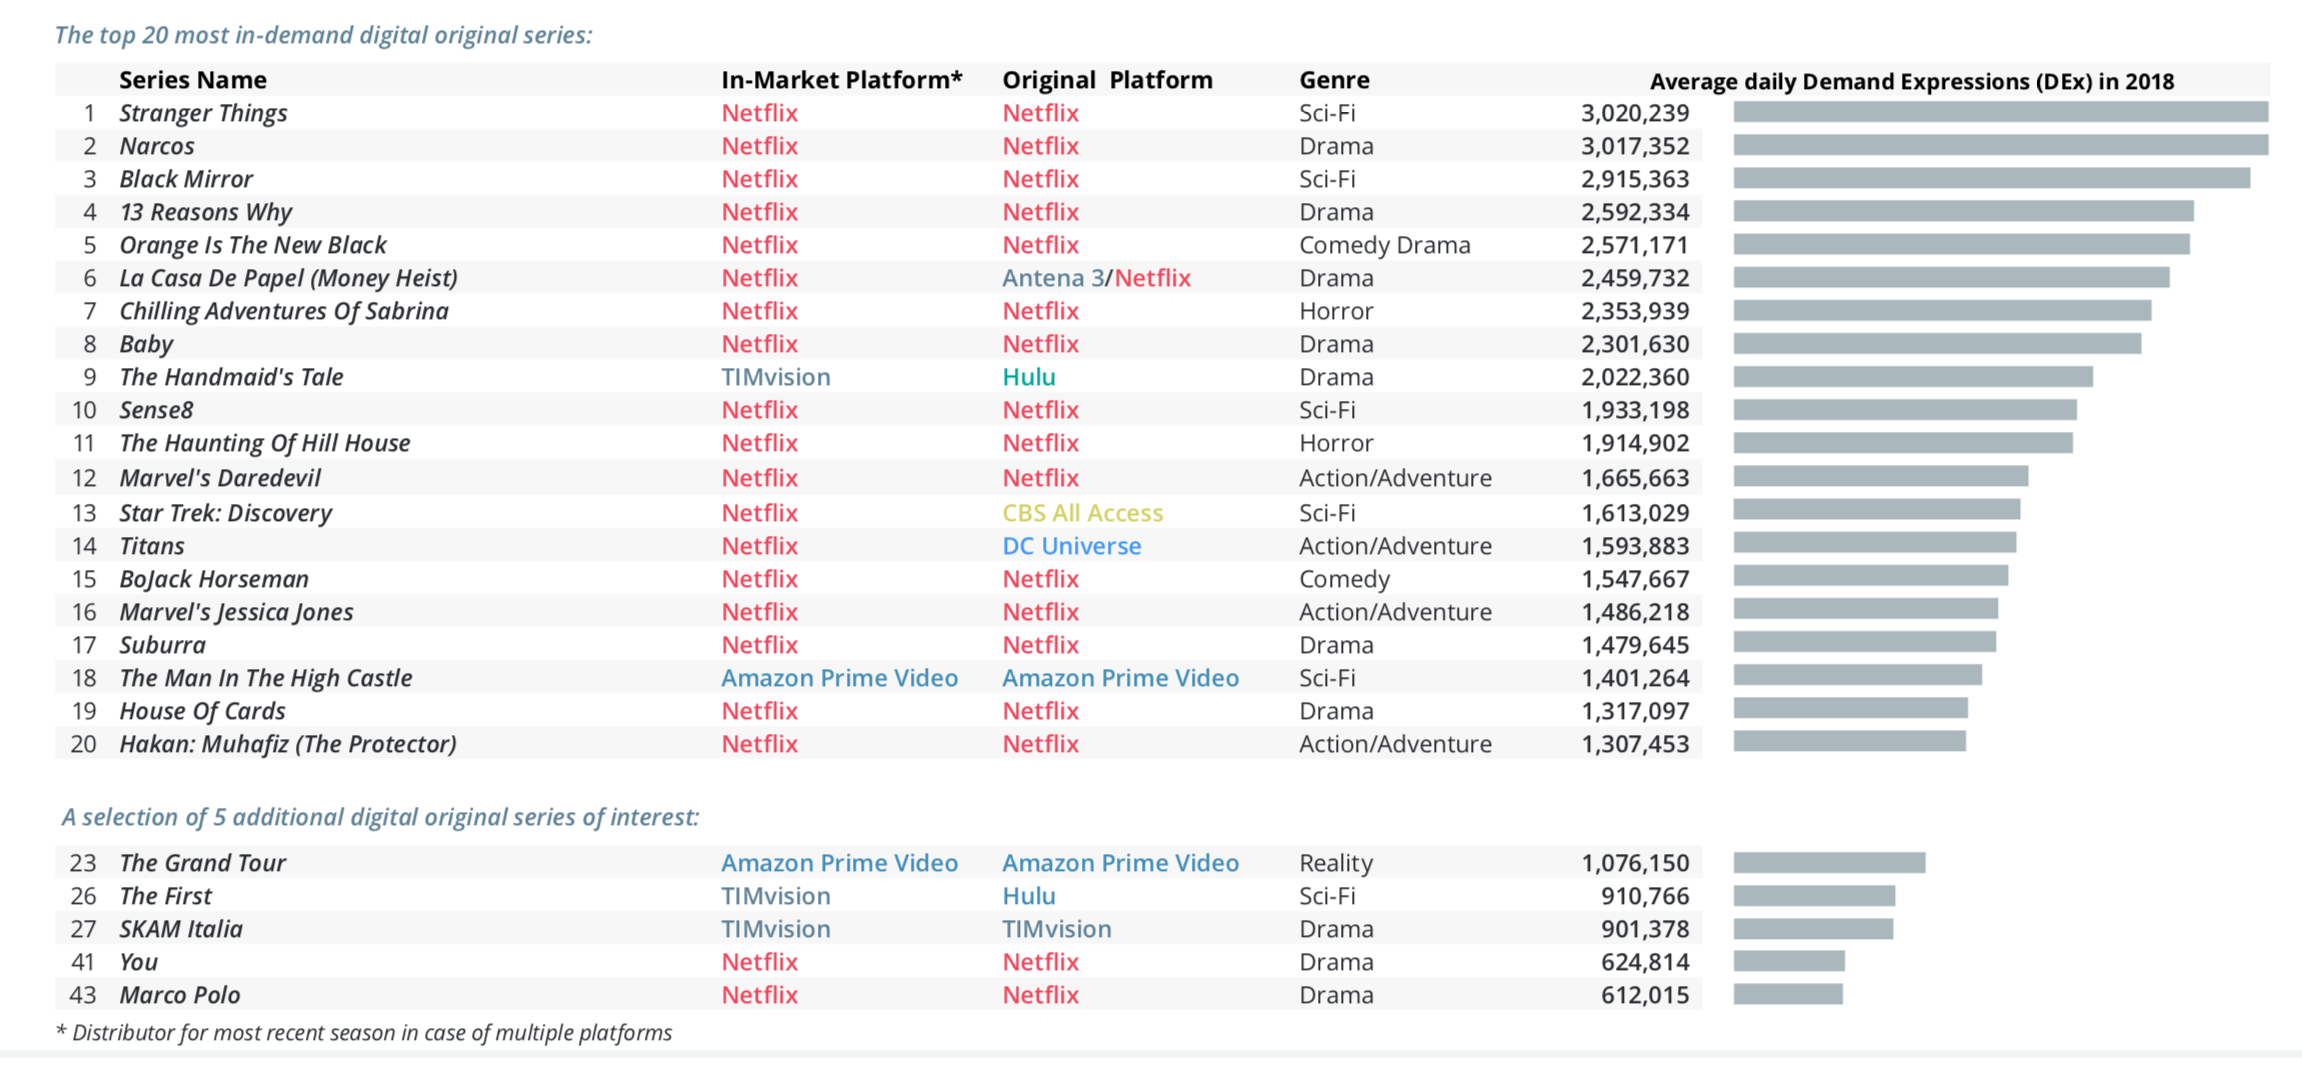
Task: Click the Hulu label for The Handmaid's Tale
Action: (x=1029, y=377)
